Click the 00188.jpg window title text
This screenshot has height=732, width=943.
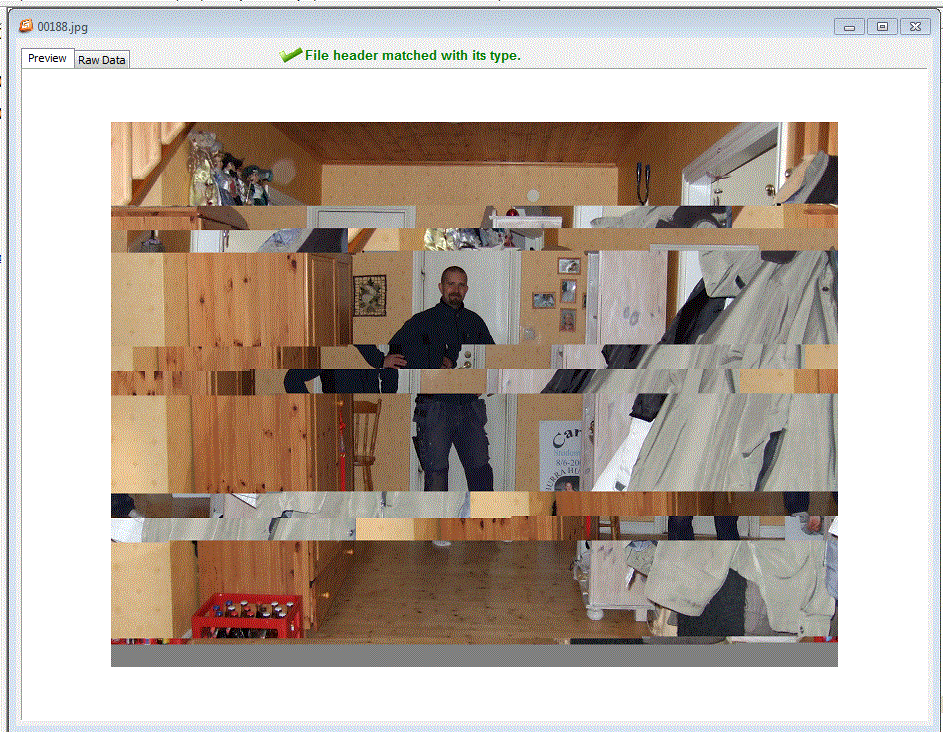(63, 27)
